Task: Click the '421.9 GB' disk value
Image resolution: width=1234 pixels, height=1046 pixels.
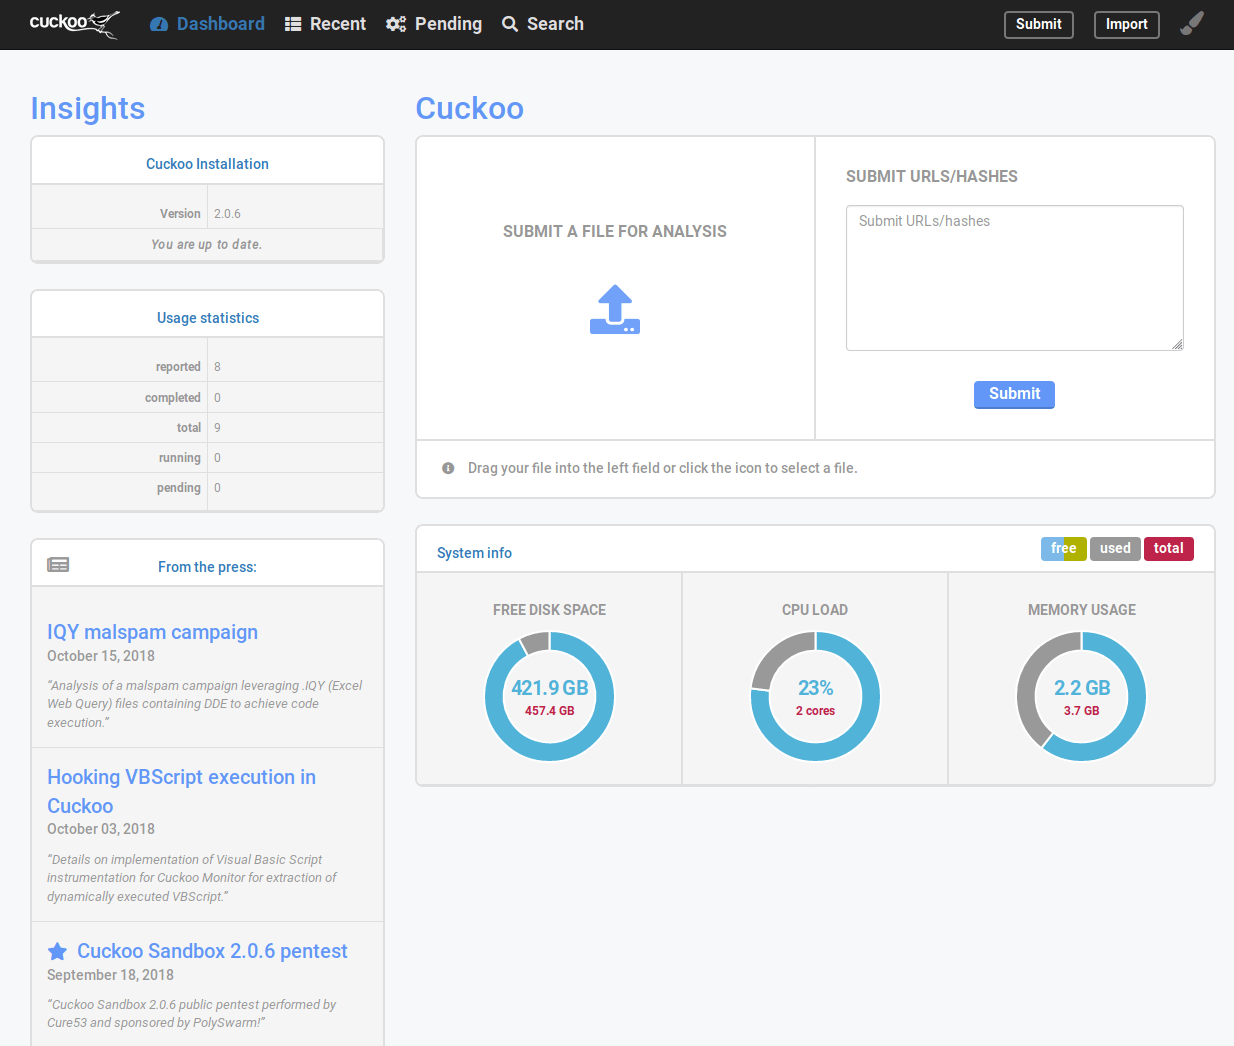Action: (550, 688)
